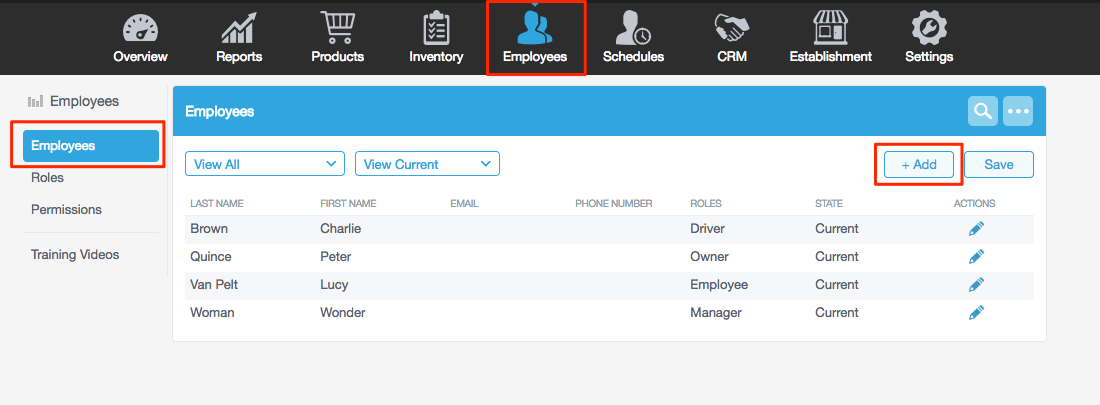Open the Training Videos link

pyautogui.click(x=75, y=255)
